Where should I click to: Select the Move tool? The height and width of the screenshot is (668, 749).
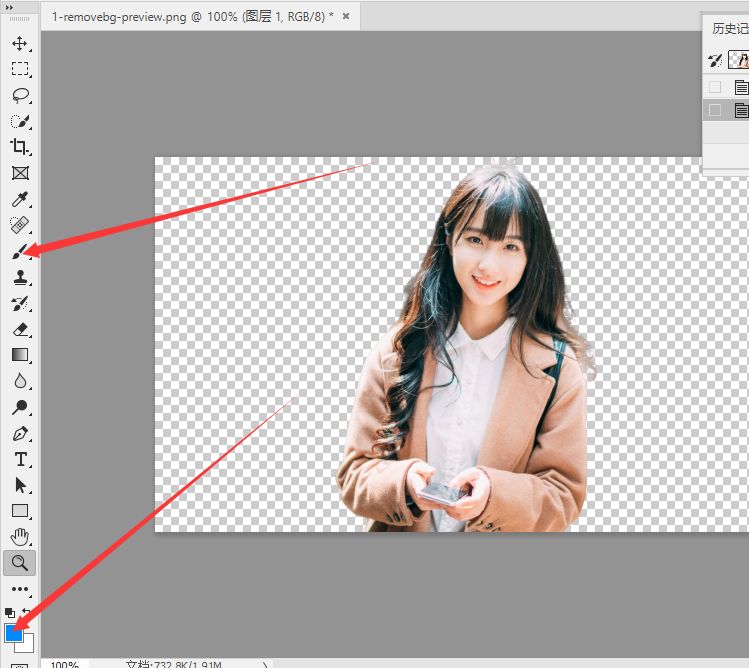(x=19, y=44)
